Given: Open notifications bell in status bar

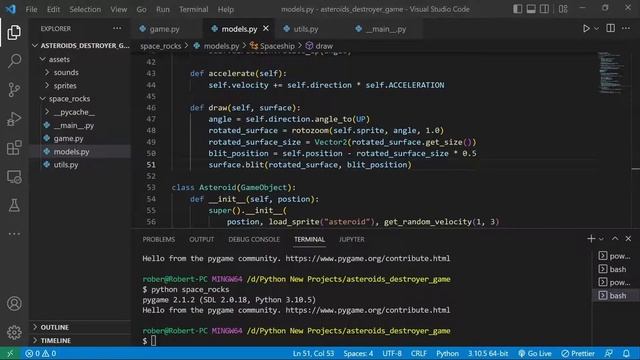Looking at the screenshot, I should pyautogui.click(x=626, y=353).
